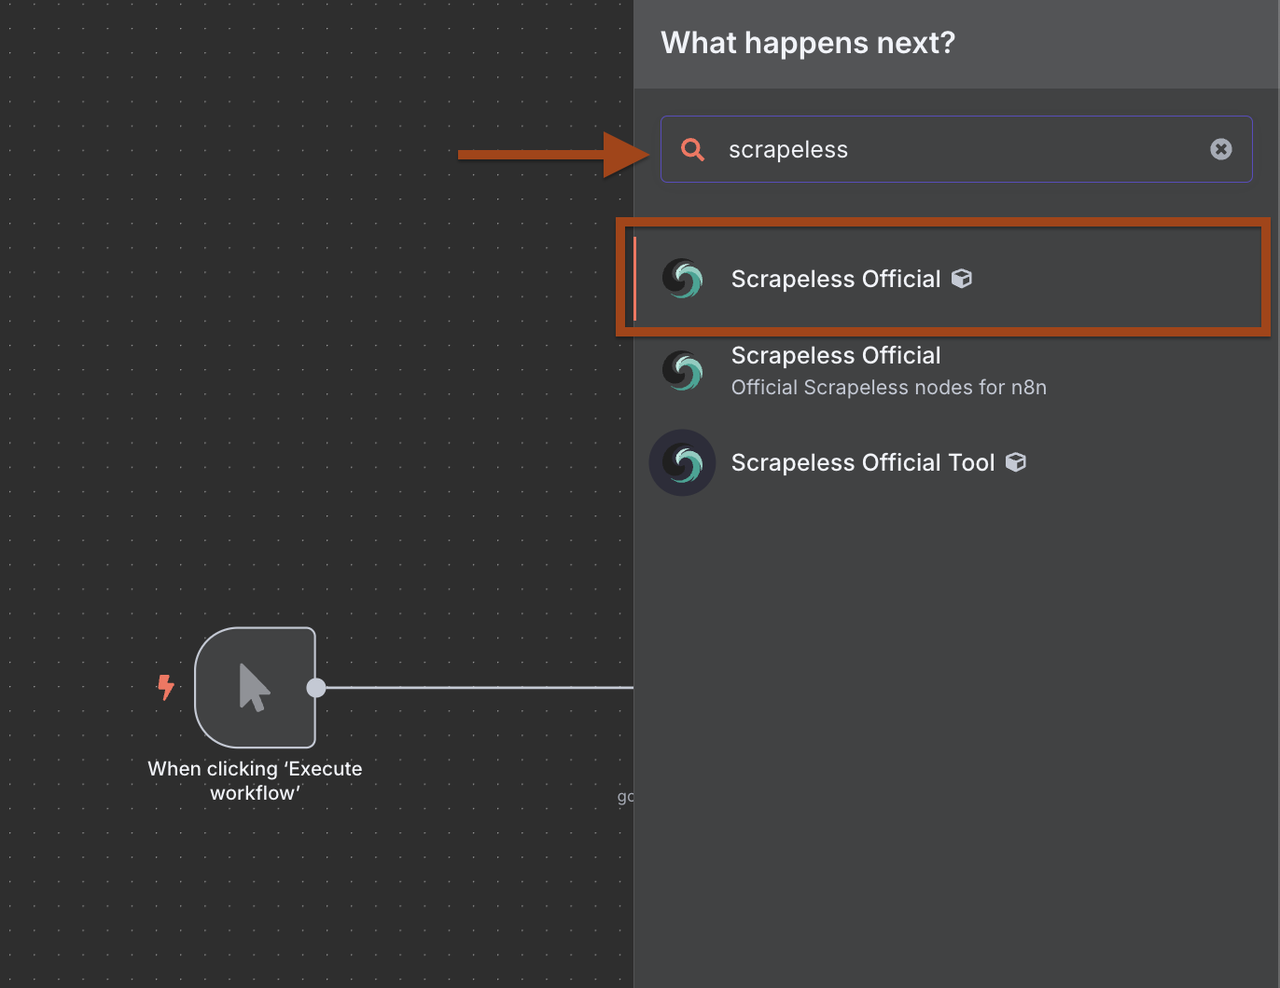Click the Scrapeless logo in the described result
Viewport: 1280px width, 988px height.
(683, 371)
